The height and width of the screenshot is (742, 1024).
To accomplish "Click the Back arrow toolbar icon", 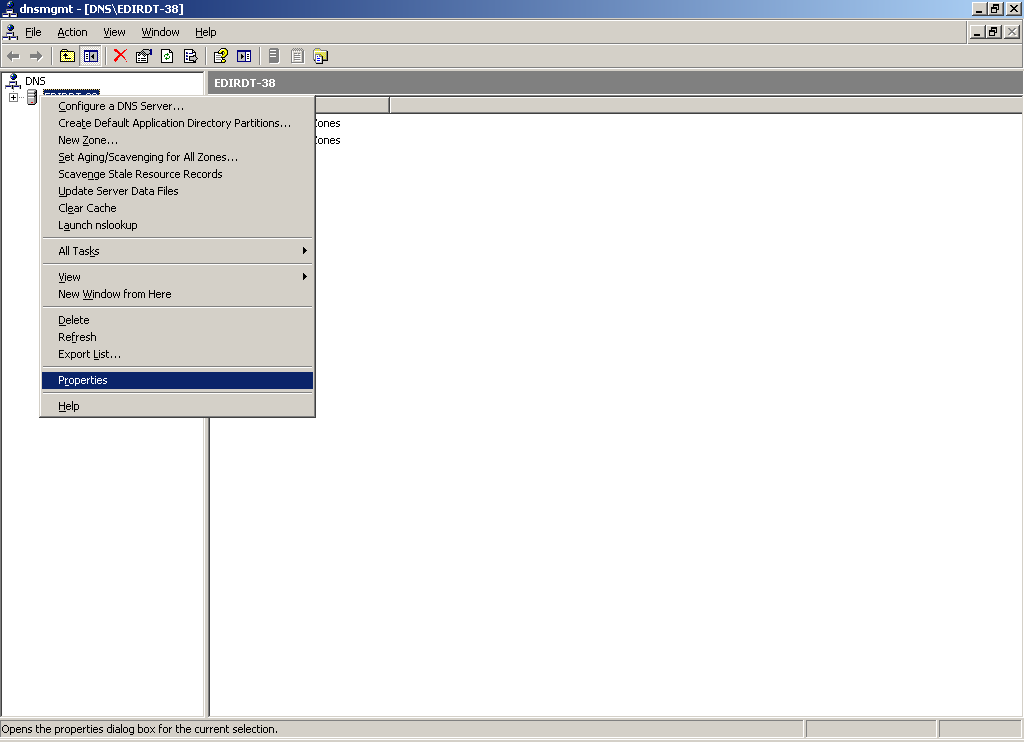I will coord(13,56).
